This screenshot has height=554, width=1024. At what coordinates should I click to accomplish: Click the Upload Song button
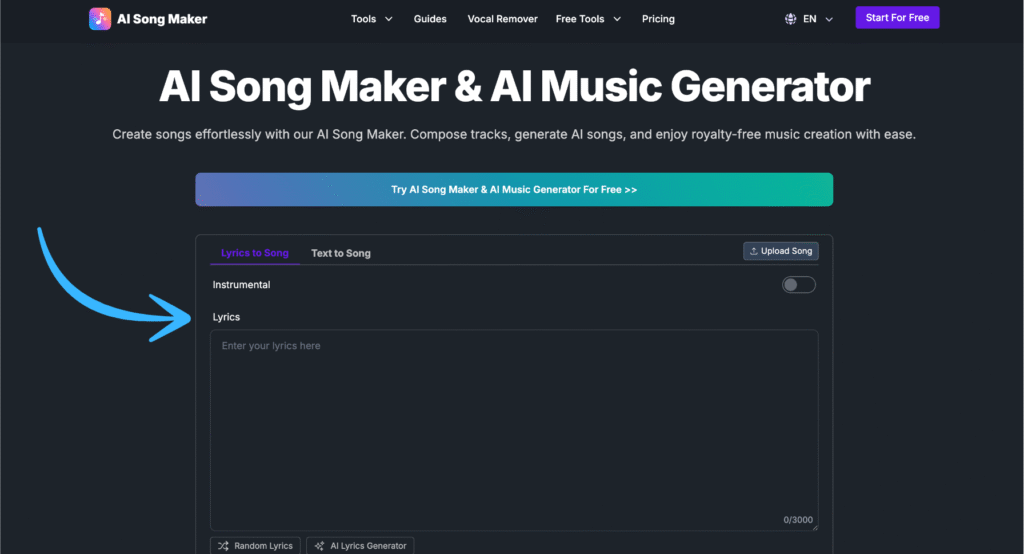coord(780,251)
